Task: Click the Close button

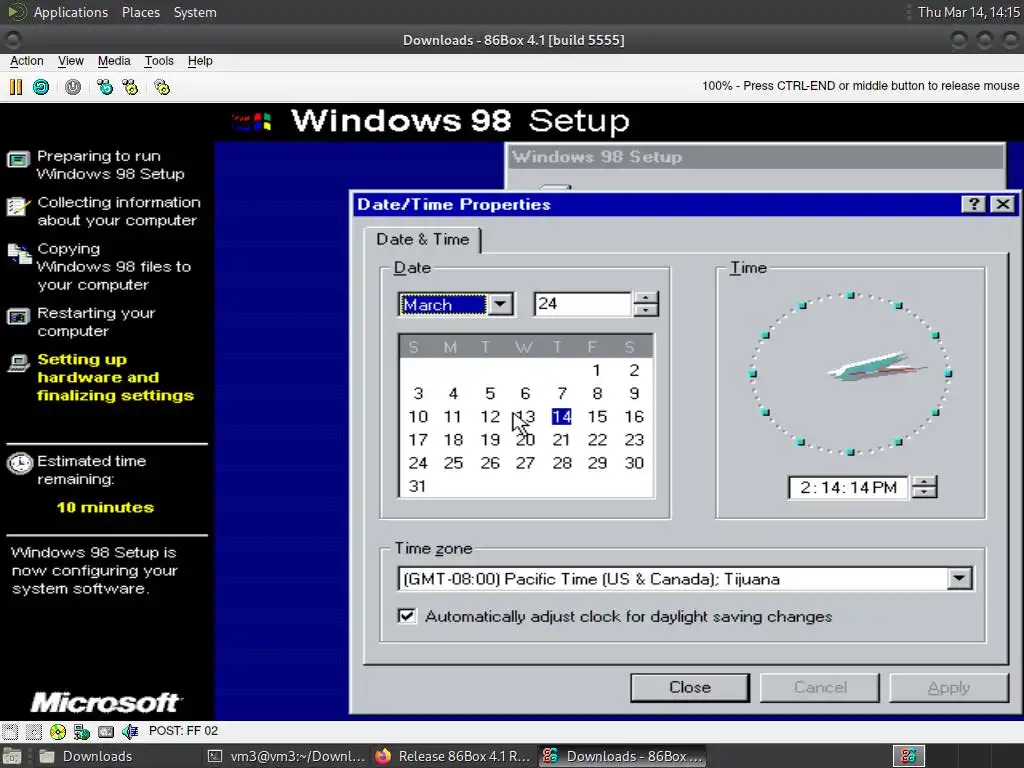Action: pos(690,688)
